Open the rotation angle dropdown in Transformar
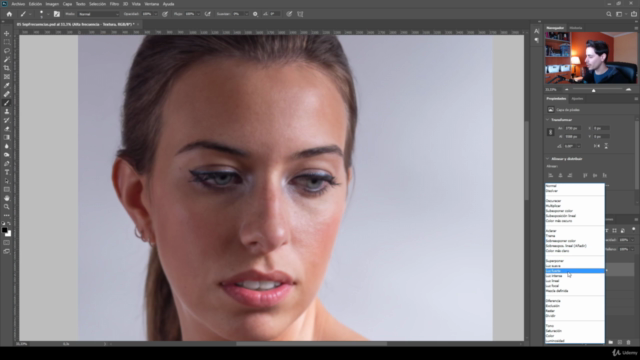Image resolution: width=640 pixels, height=360 pixels. coord(578,146)
